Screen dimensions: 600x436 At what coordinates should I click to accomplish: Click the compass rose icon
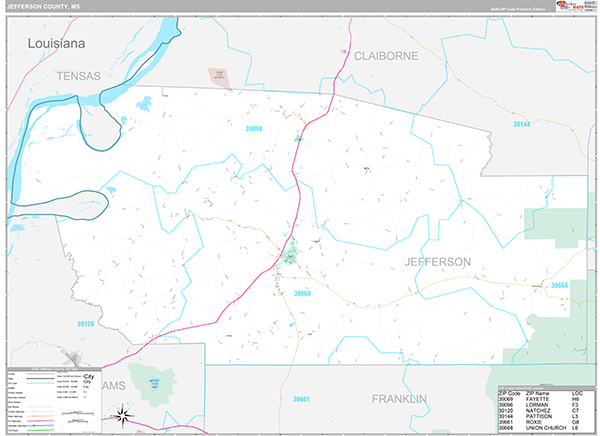tap(122, 415)
